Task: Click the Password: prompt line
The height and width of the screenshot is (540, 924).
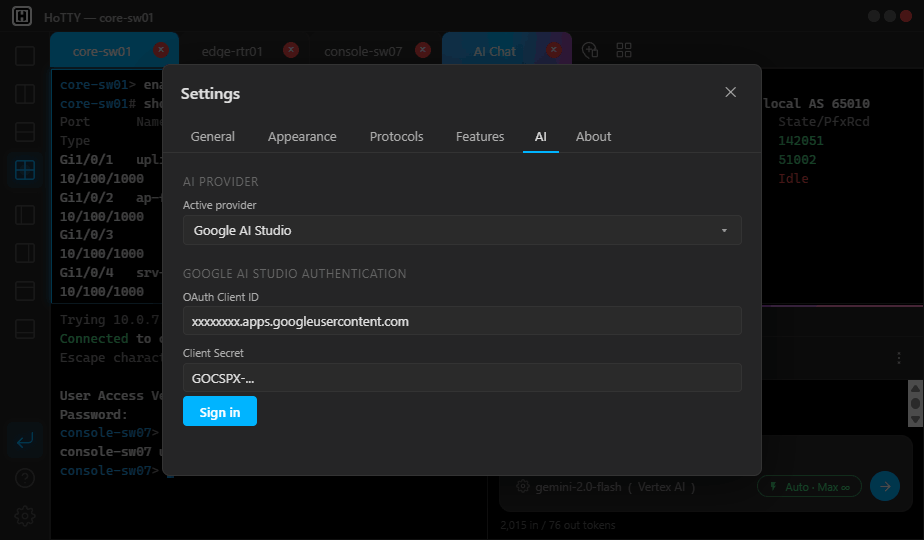Action: (x=93, y=414)
